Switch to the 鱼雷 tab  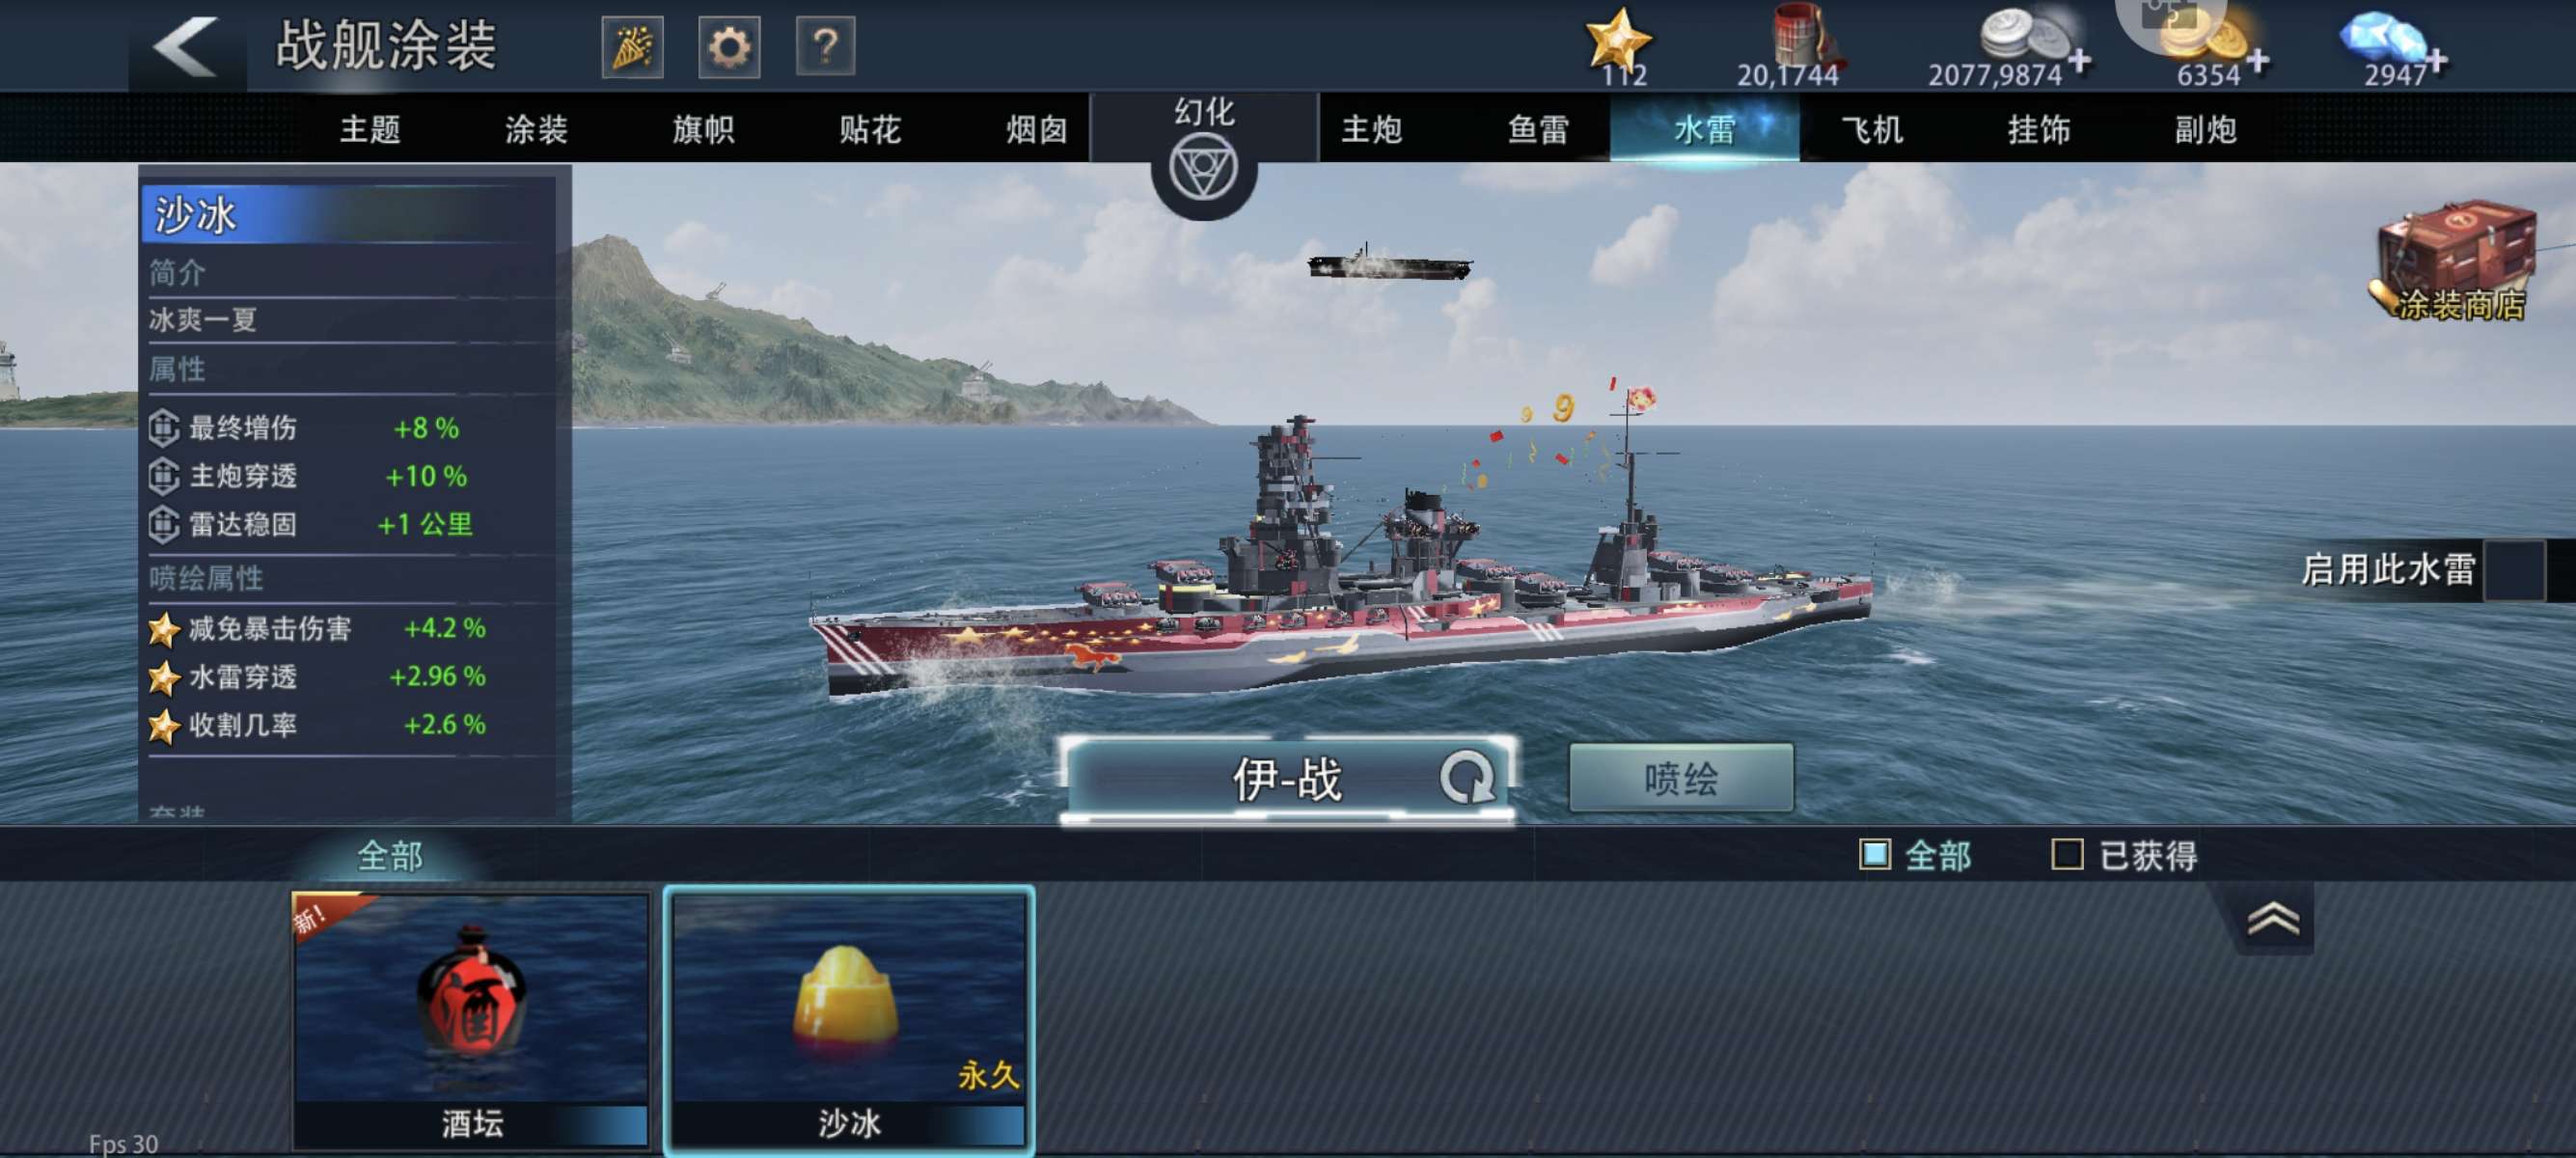pos(1538,130)
